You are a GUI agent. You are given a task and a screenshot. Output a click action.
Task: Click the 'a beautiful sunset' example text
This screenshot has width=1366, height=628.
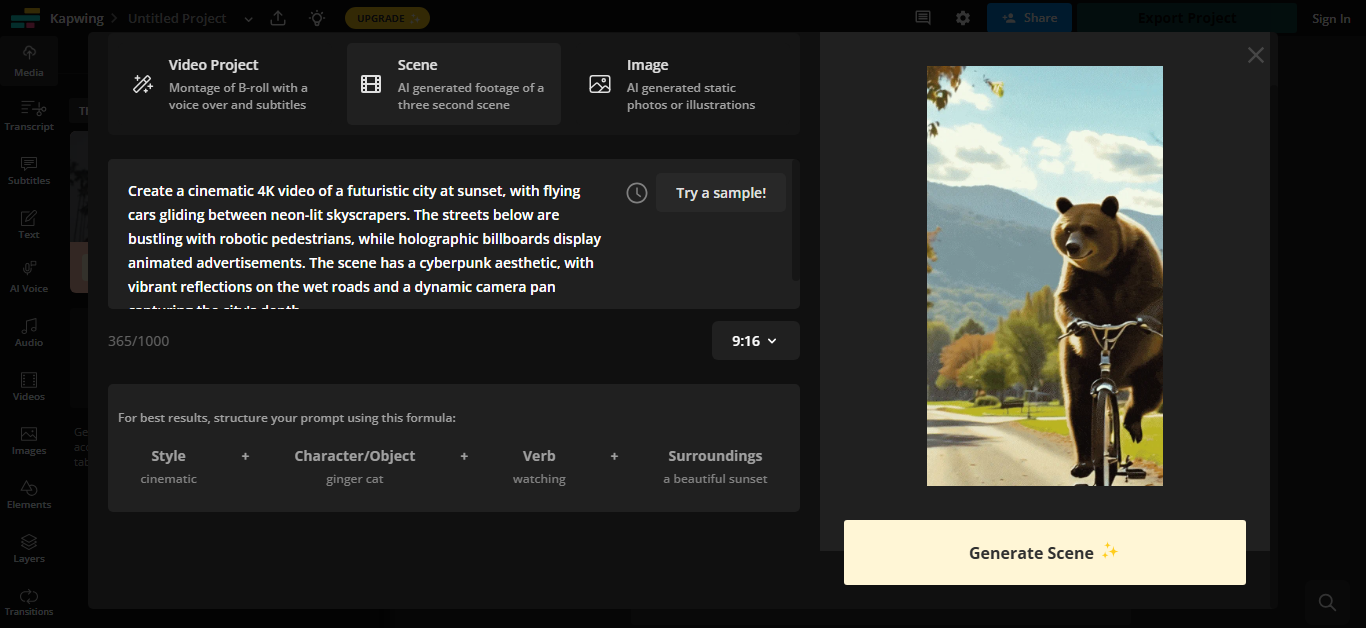[715, 479]
